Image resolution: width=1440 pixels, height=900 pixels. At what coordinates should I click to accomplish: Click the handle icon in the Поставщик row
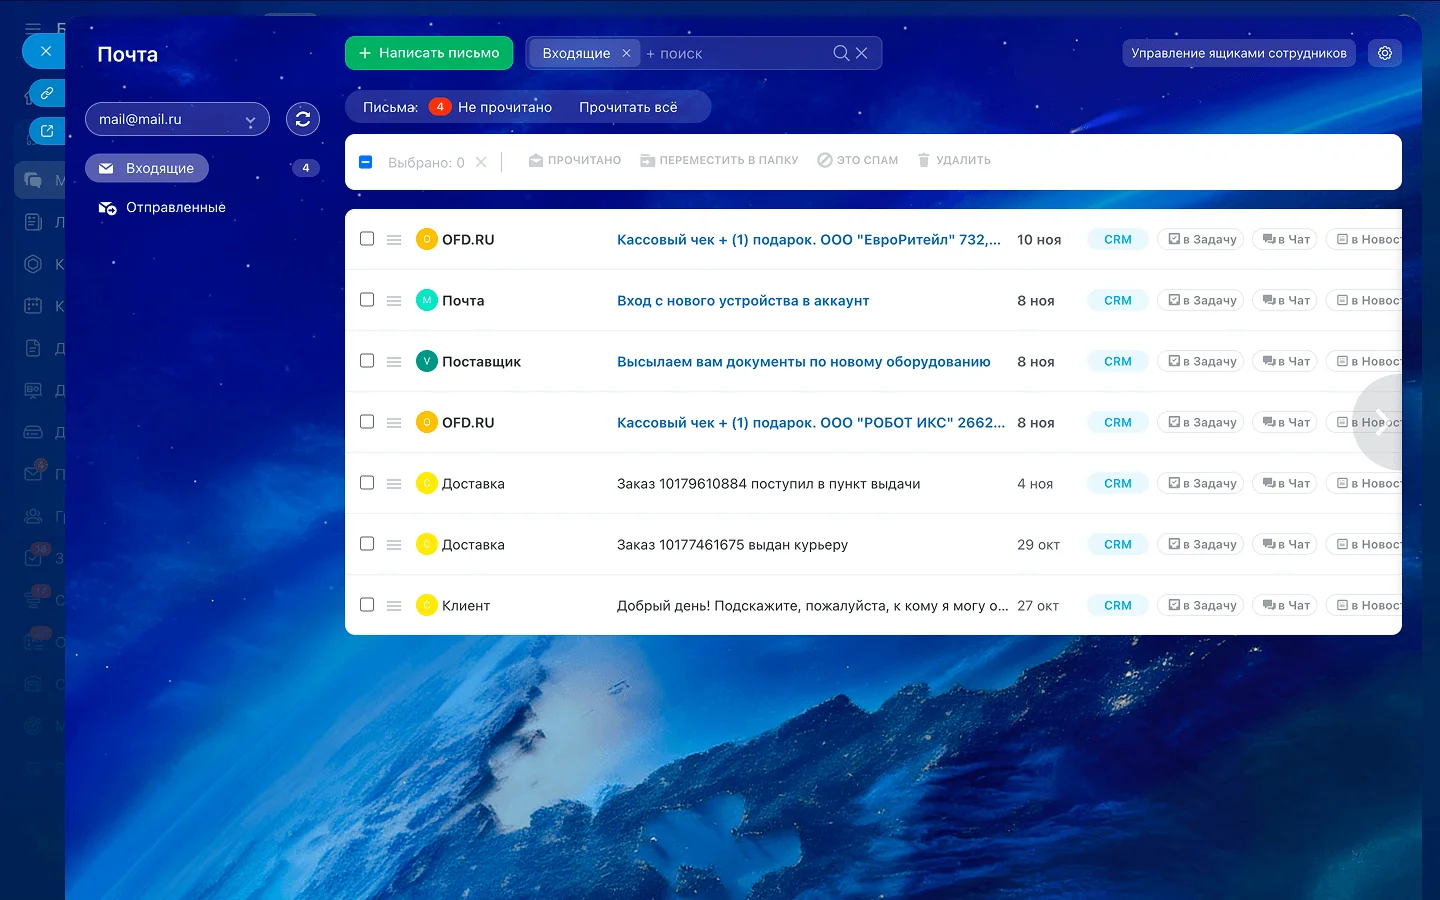(394, 362)
